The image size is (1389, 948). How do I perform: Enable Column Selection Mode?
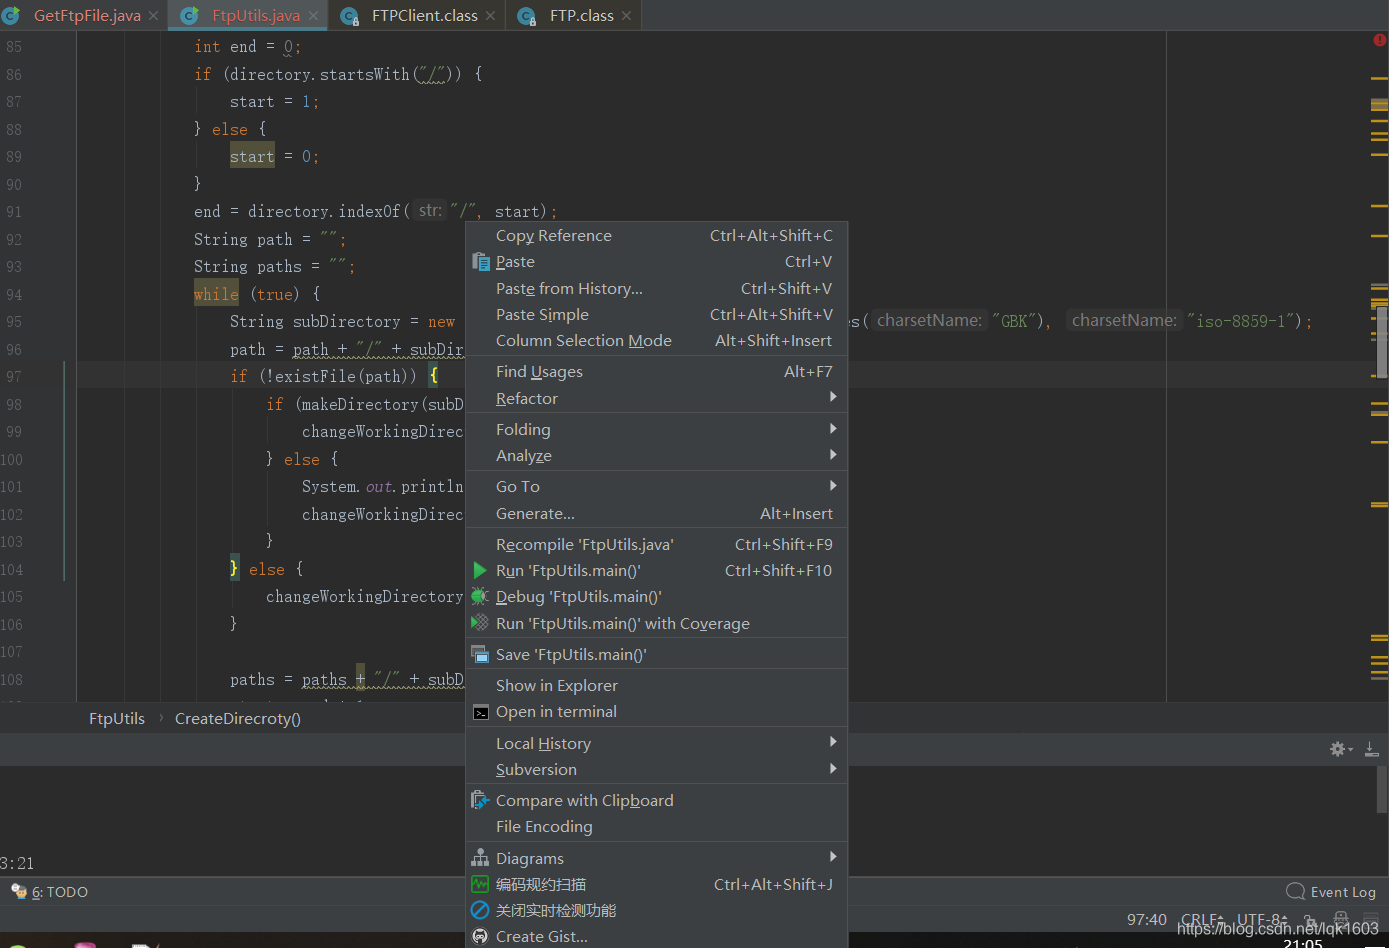[x=583, y=340]
